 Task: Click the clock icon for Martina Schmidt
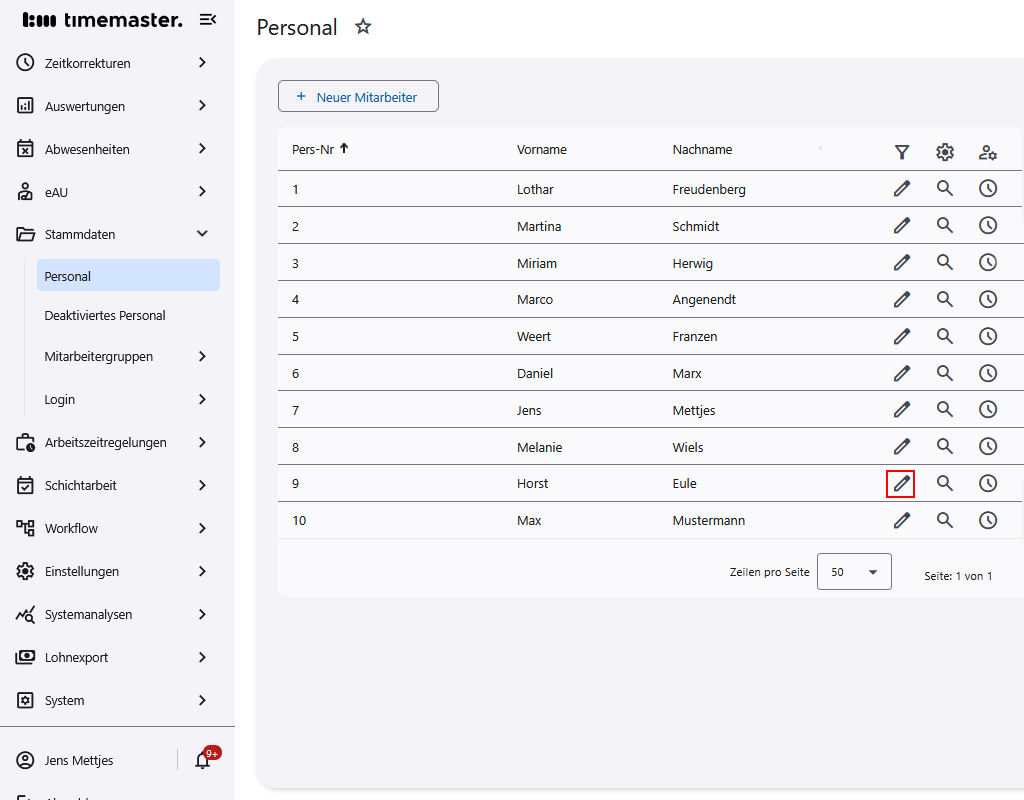(987, 226)
